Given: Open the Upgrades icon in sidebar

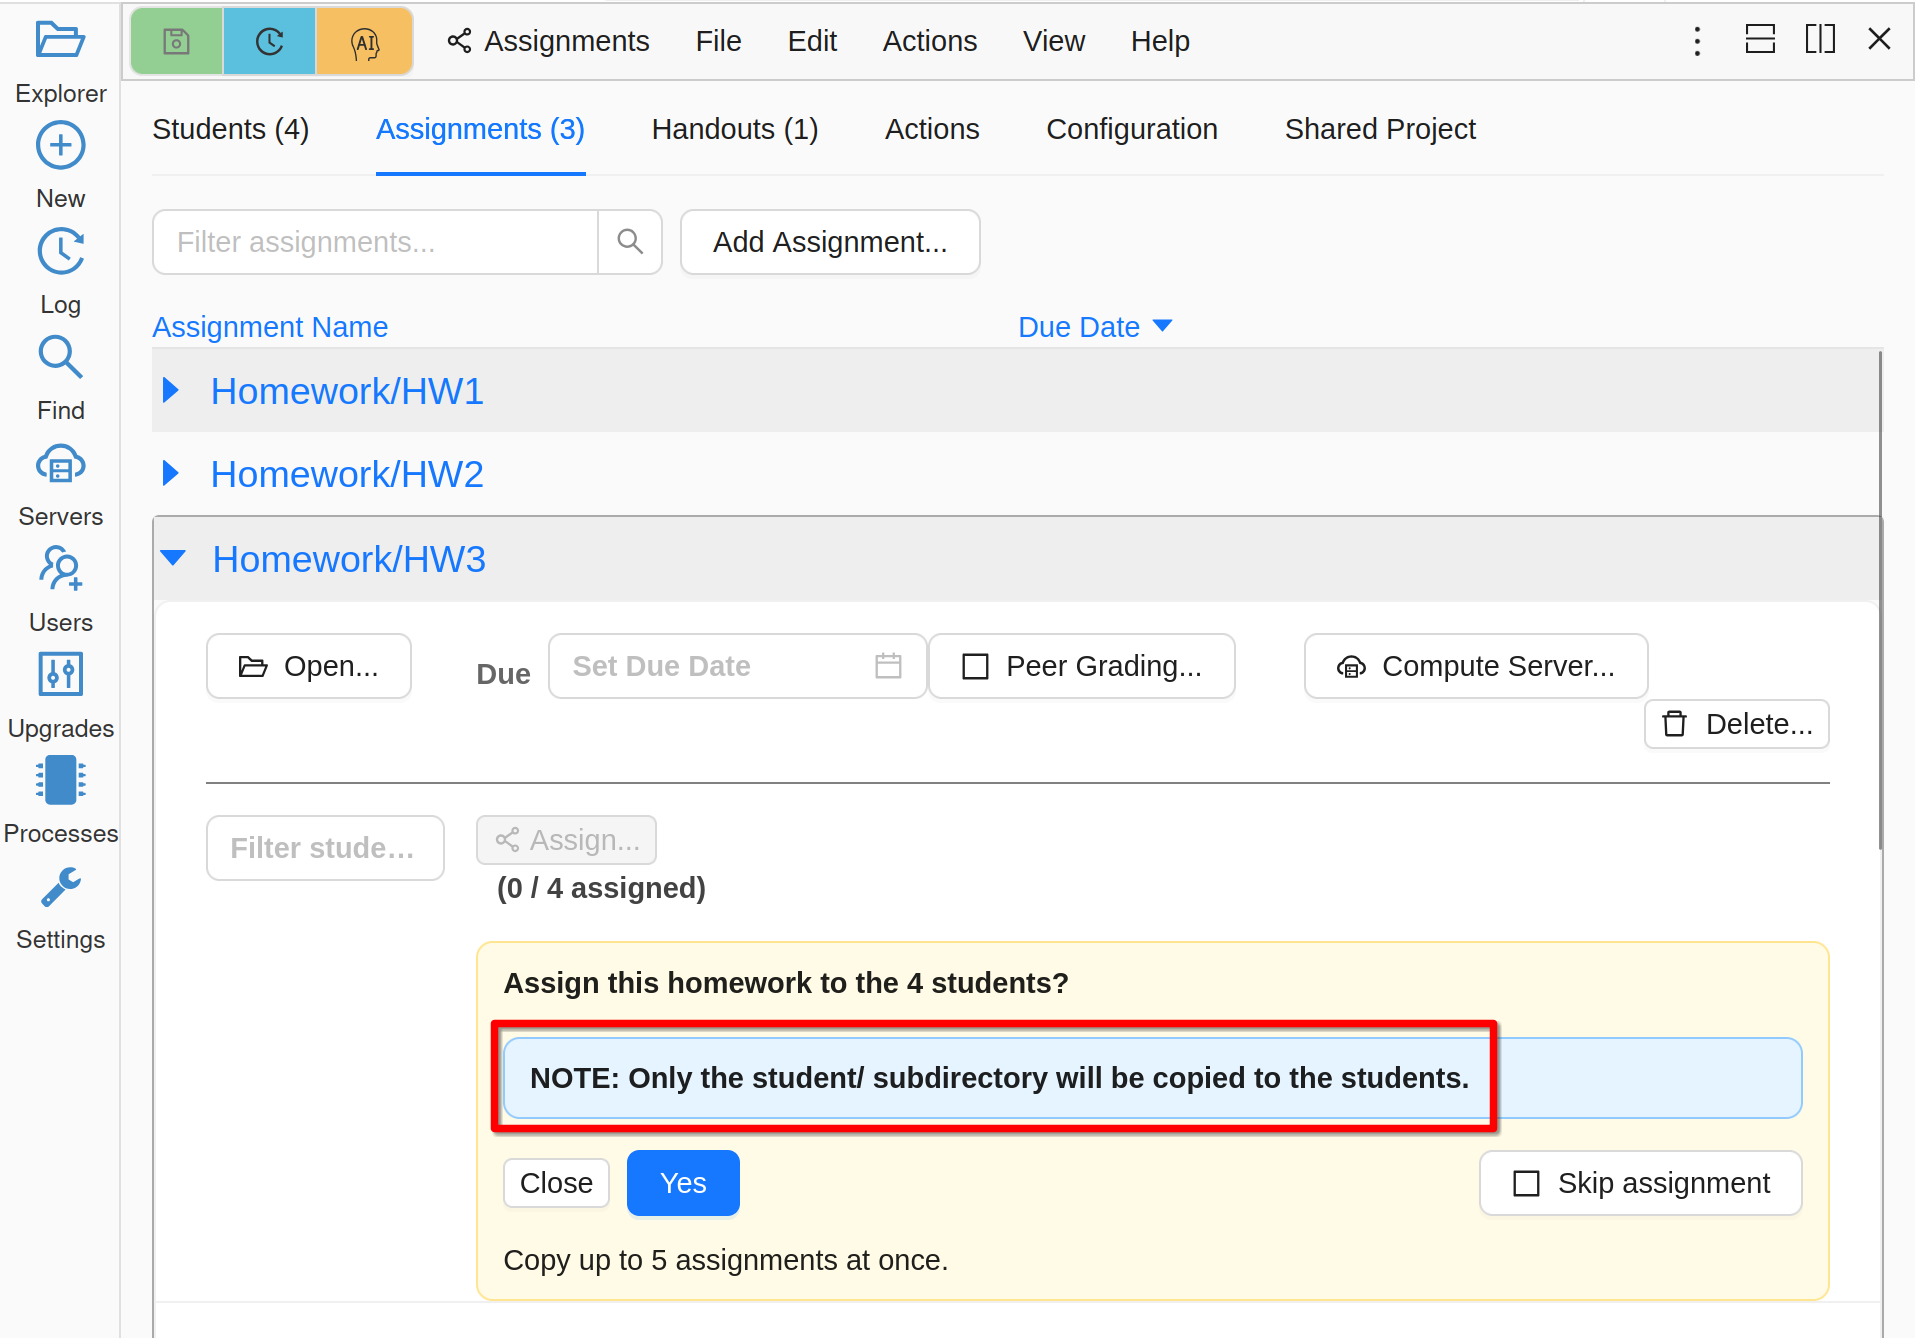Looking at the screenshot, I should (60, 675).
